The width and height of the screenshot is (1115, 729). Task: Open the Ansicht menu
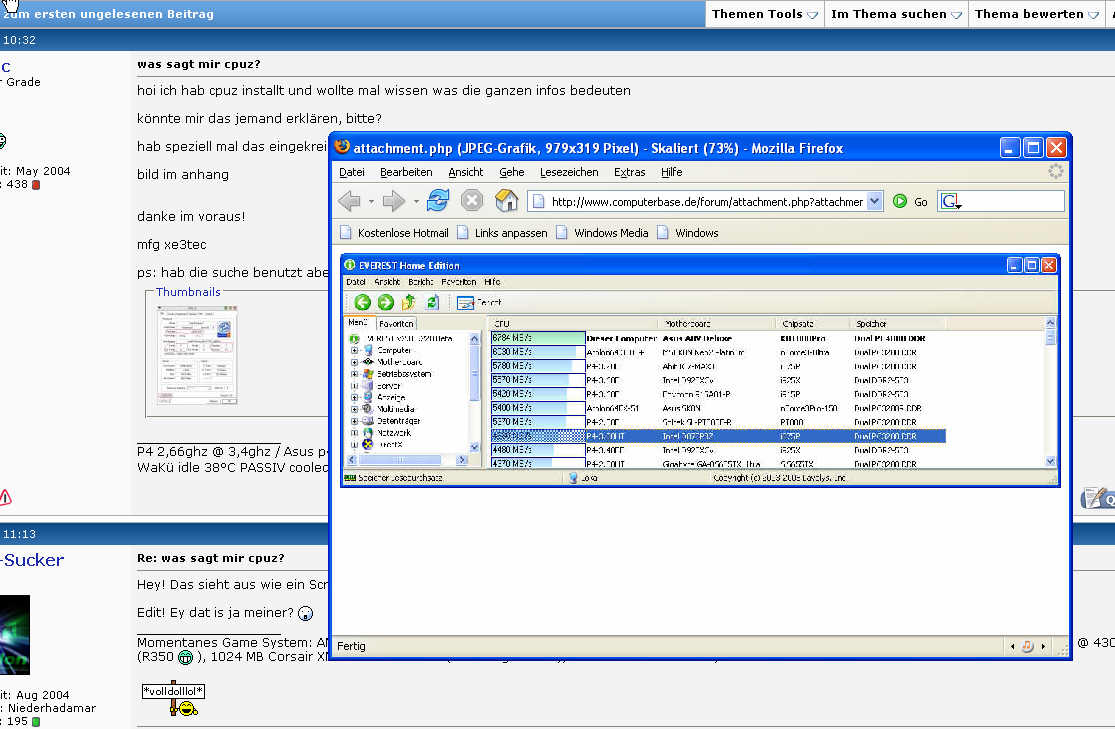click(x=466, y=172)
